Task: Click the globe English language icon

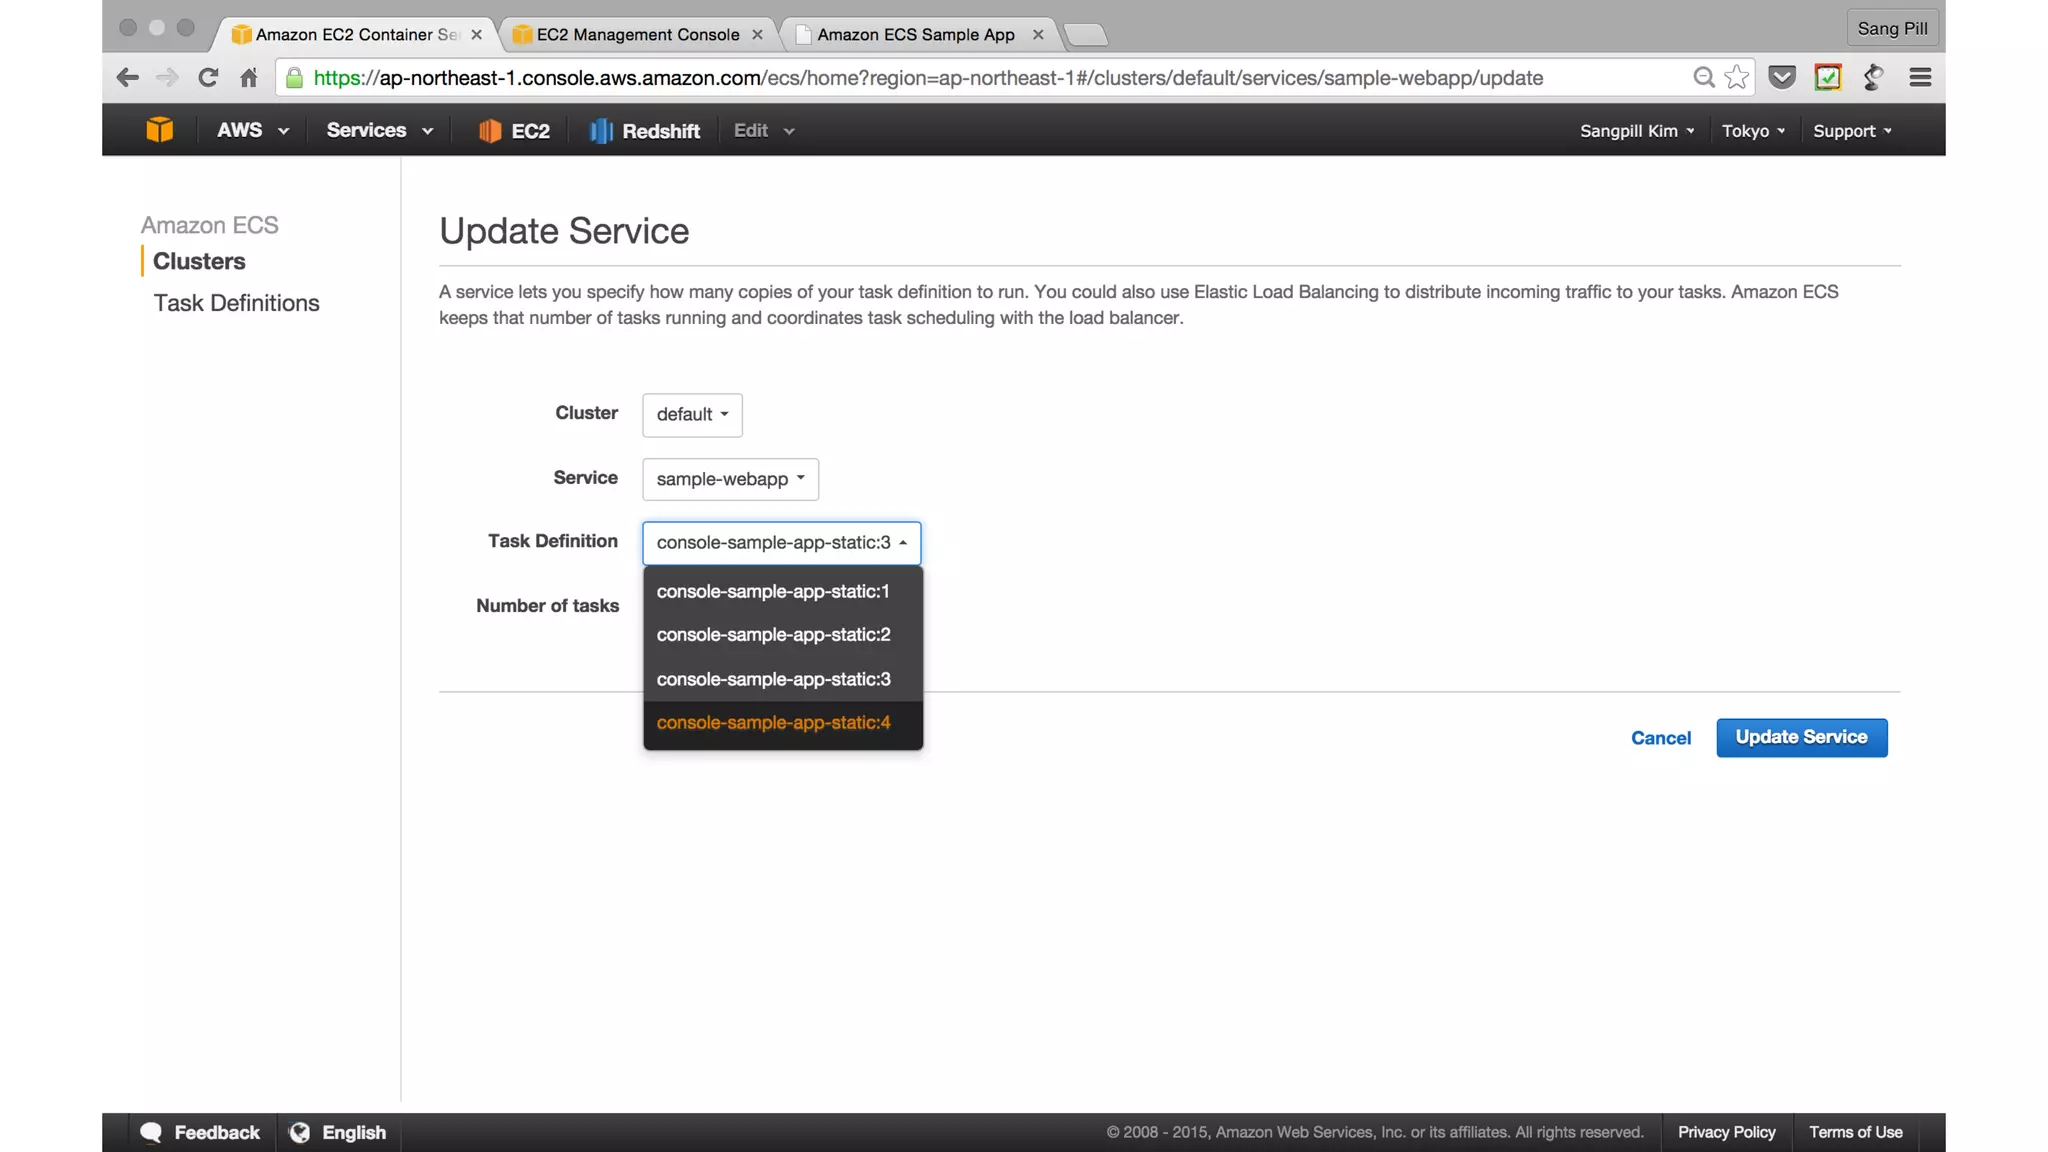Action: (299, 1132)
